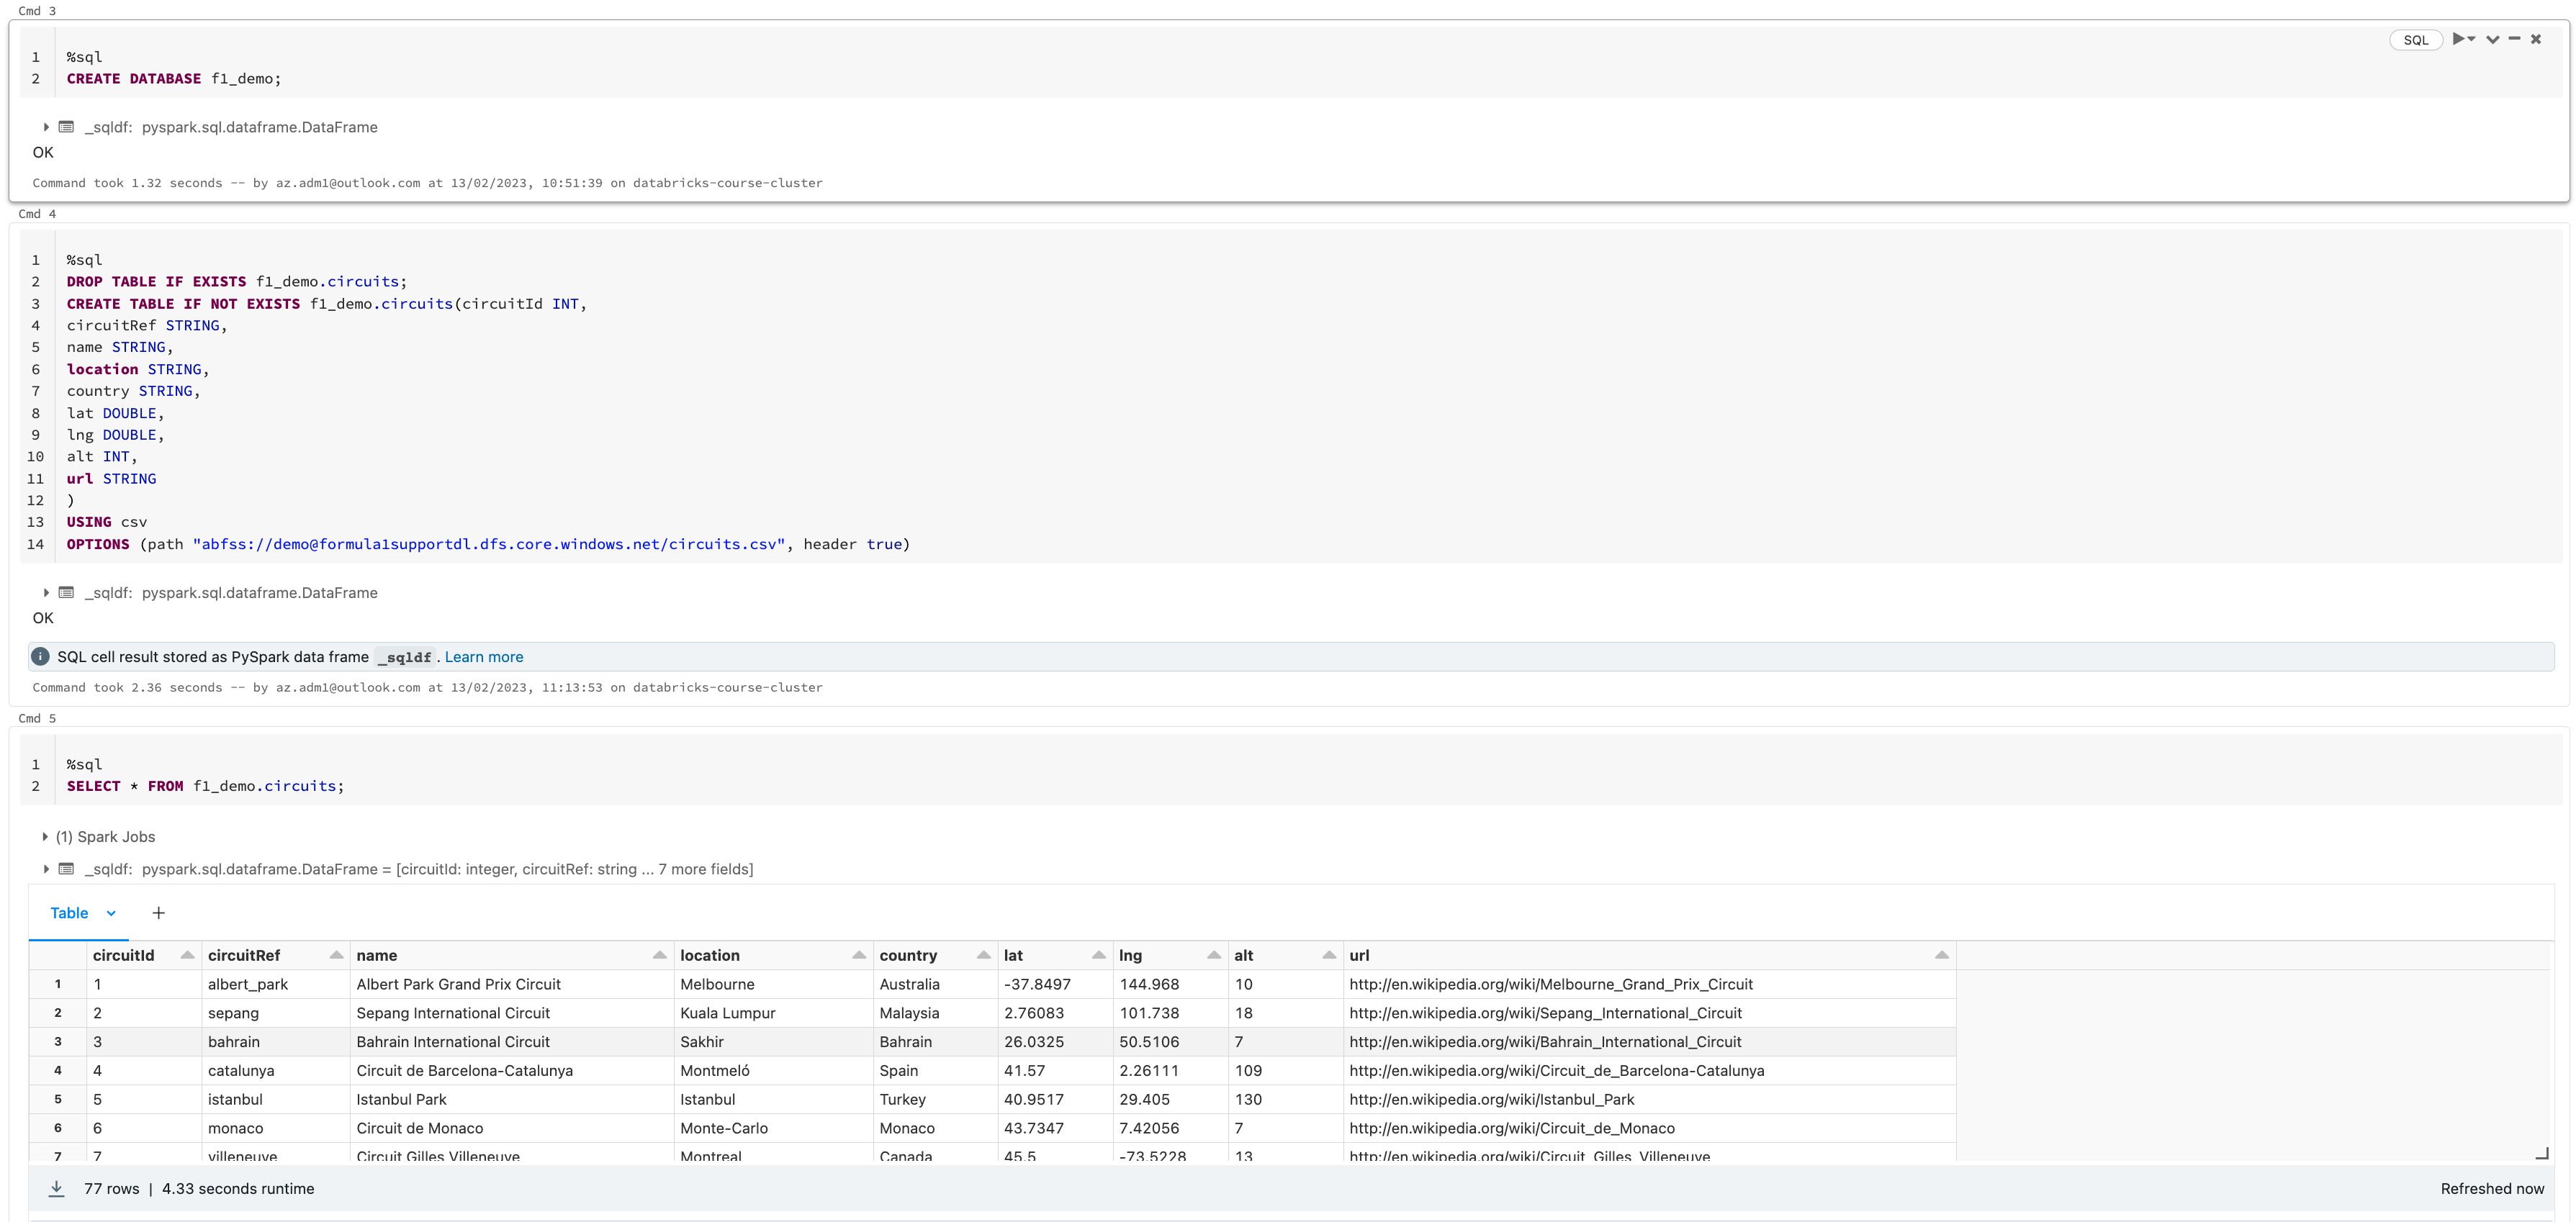Screen dimensions: 2576x1222
Task: Click the Malaysia country cell
Action: [x=936, y=1013]
